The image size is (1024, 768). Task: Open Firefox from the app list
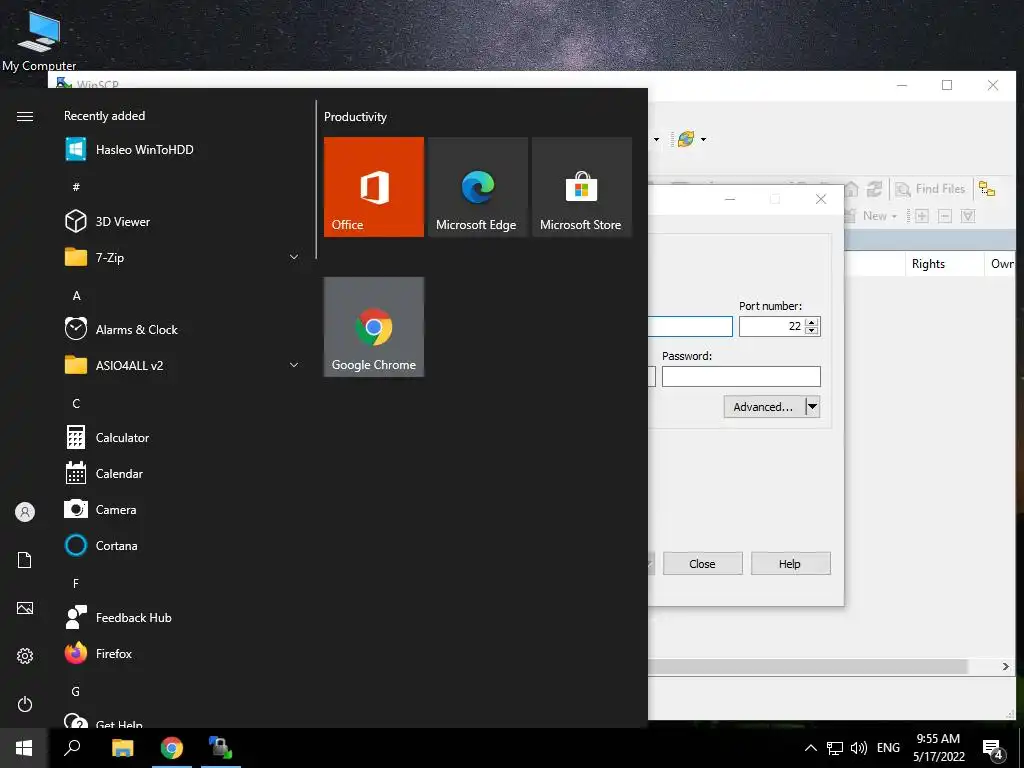(183, 654)
